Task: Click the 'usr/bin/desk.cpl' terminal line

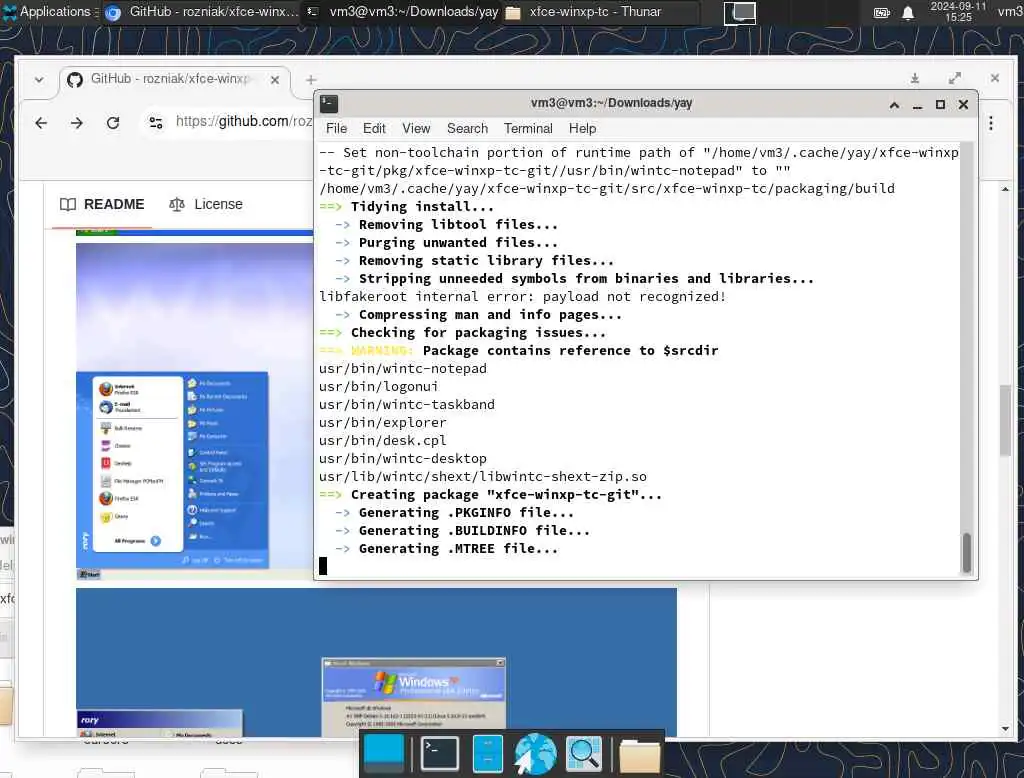Action: tap(383, 440)
